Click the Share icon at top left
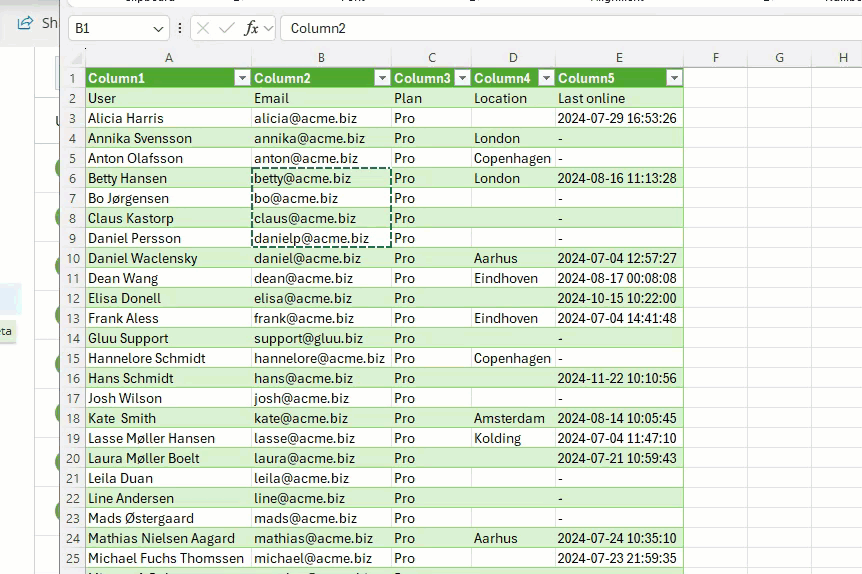Screen dimensions: 862x574 pos(25,22)
